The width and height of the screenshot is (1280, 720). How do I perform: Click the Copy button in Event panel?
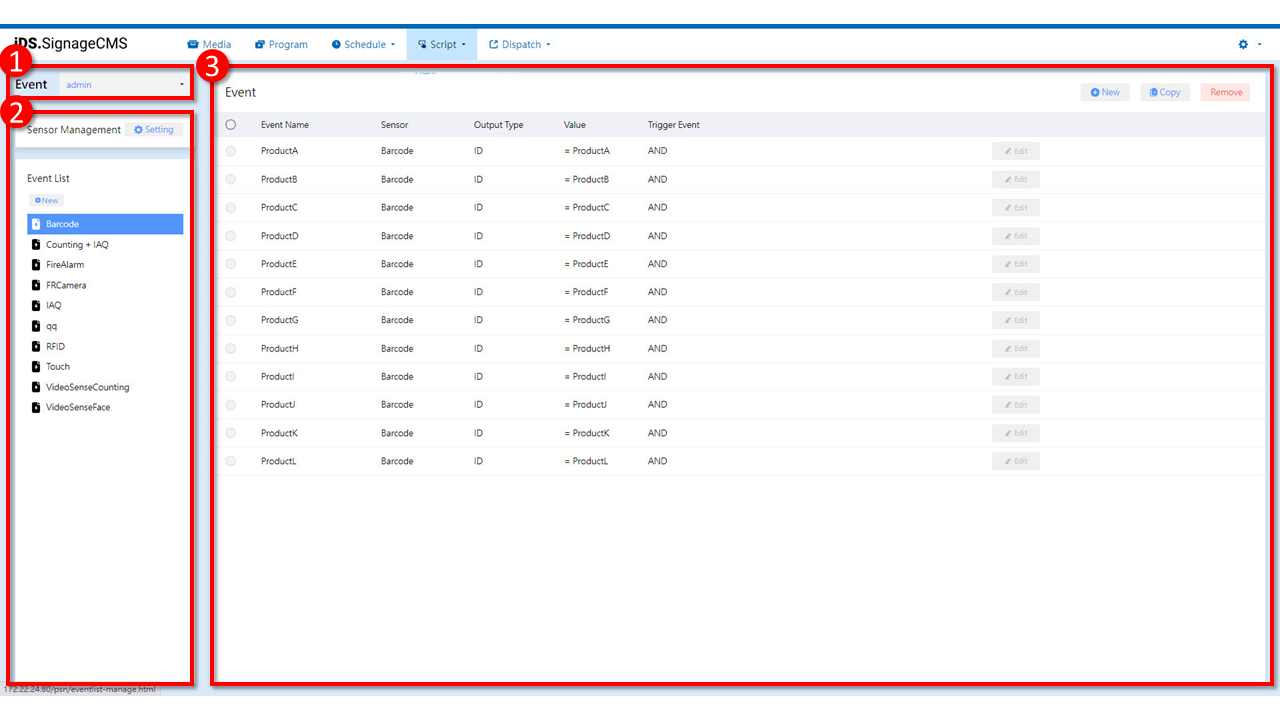[x=1165, y=92]
